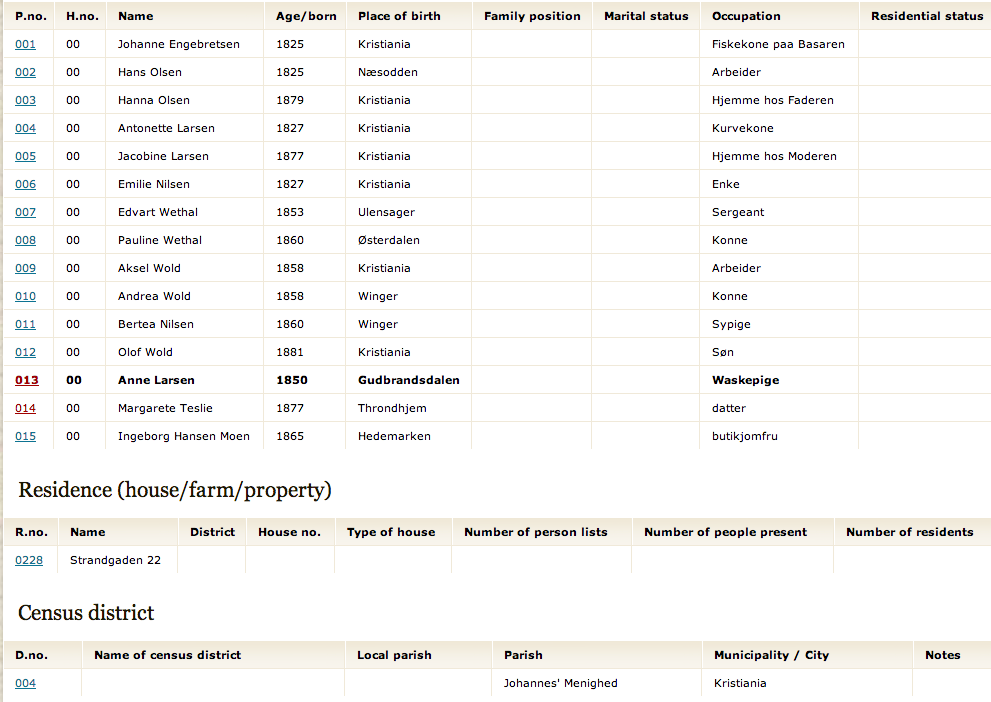Open person record 002
This screenshot has width=991, height=702.
click(x=25, y=72)
